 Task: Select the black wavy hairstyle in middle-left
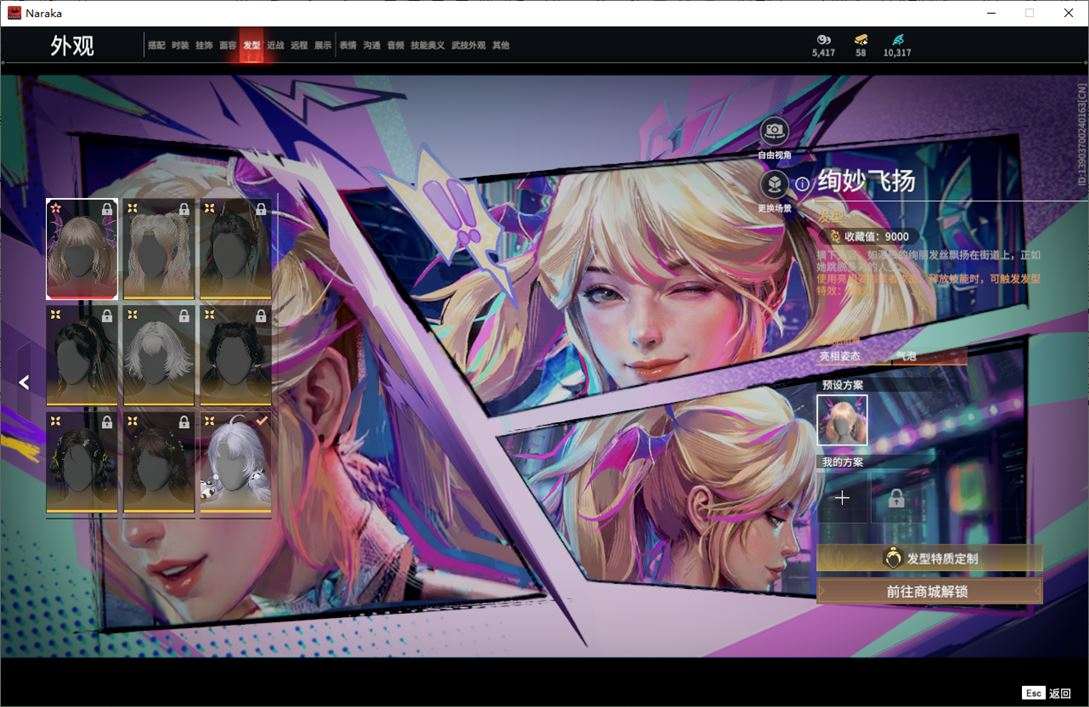pyautogui.click(x=82, y=356)
